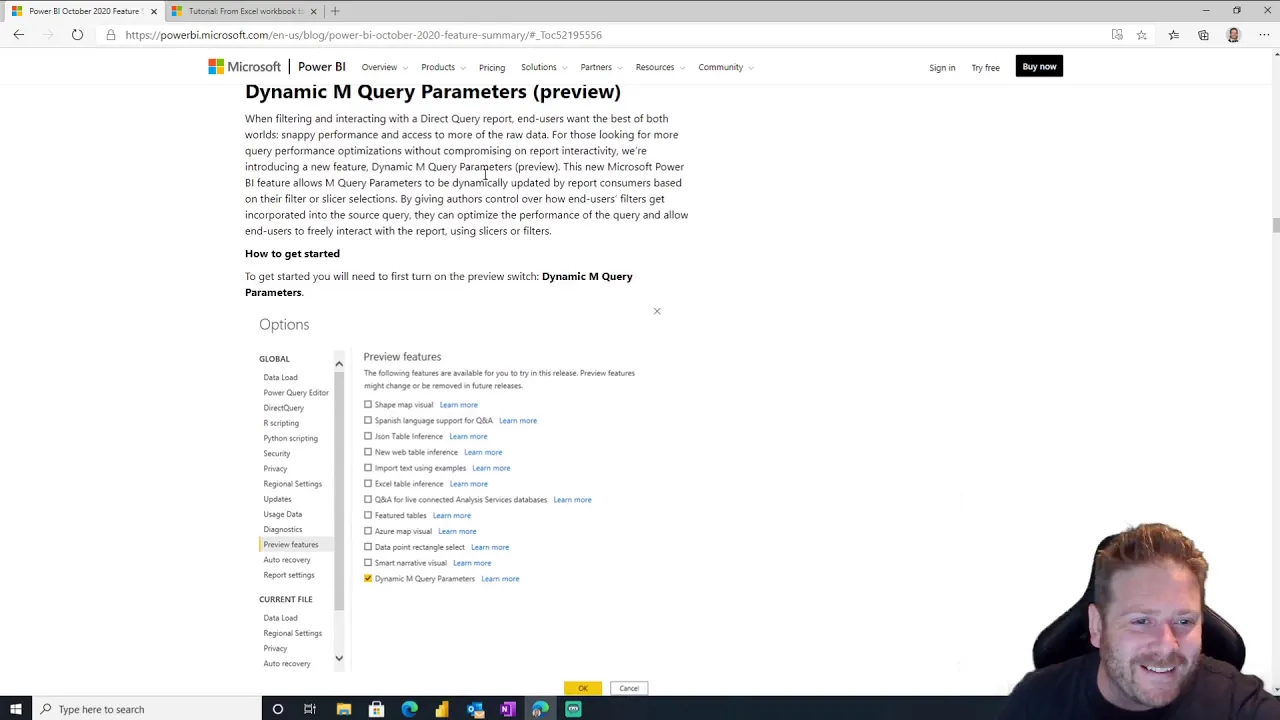Close the Tutorial From Excel workbook tab
Screen dimensions: 1280x720
click(313, 11)
